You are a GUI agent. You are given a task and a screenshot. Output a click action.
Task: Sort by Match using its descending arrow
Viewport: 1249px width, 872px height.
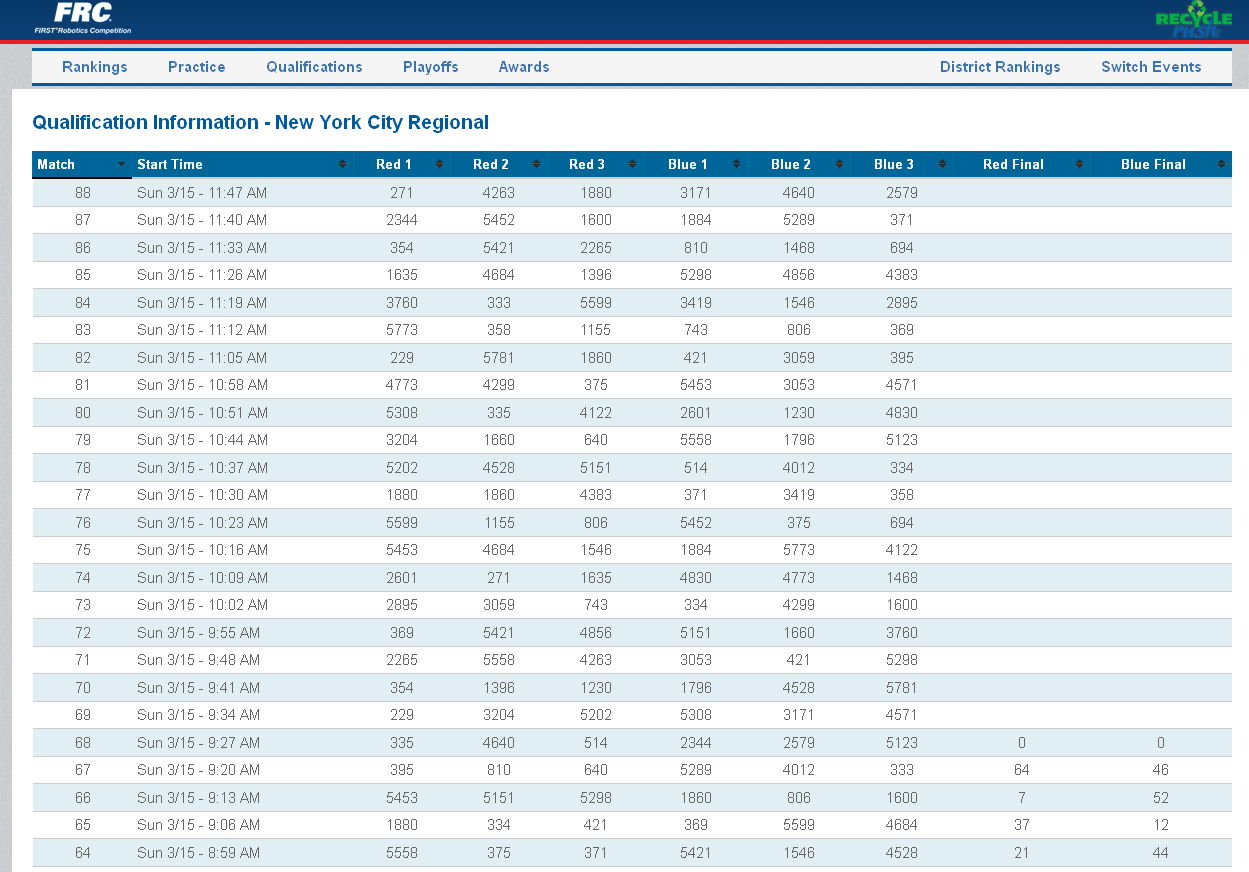(122, 164)
